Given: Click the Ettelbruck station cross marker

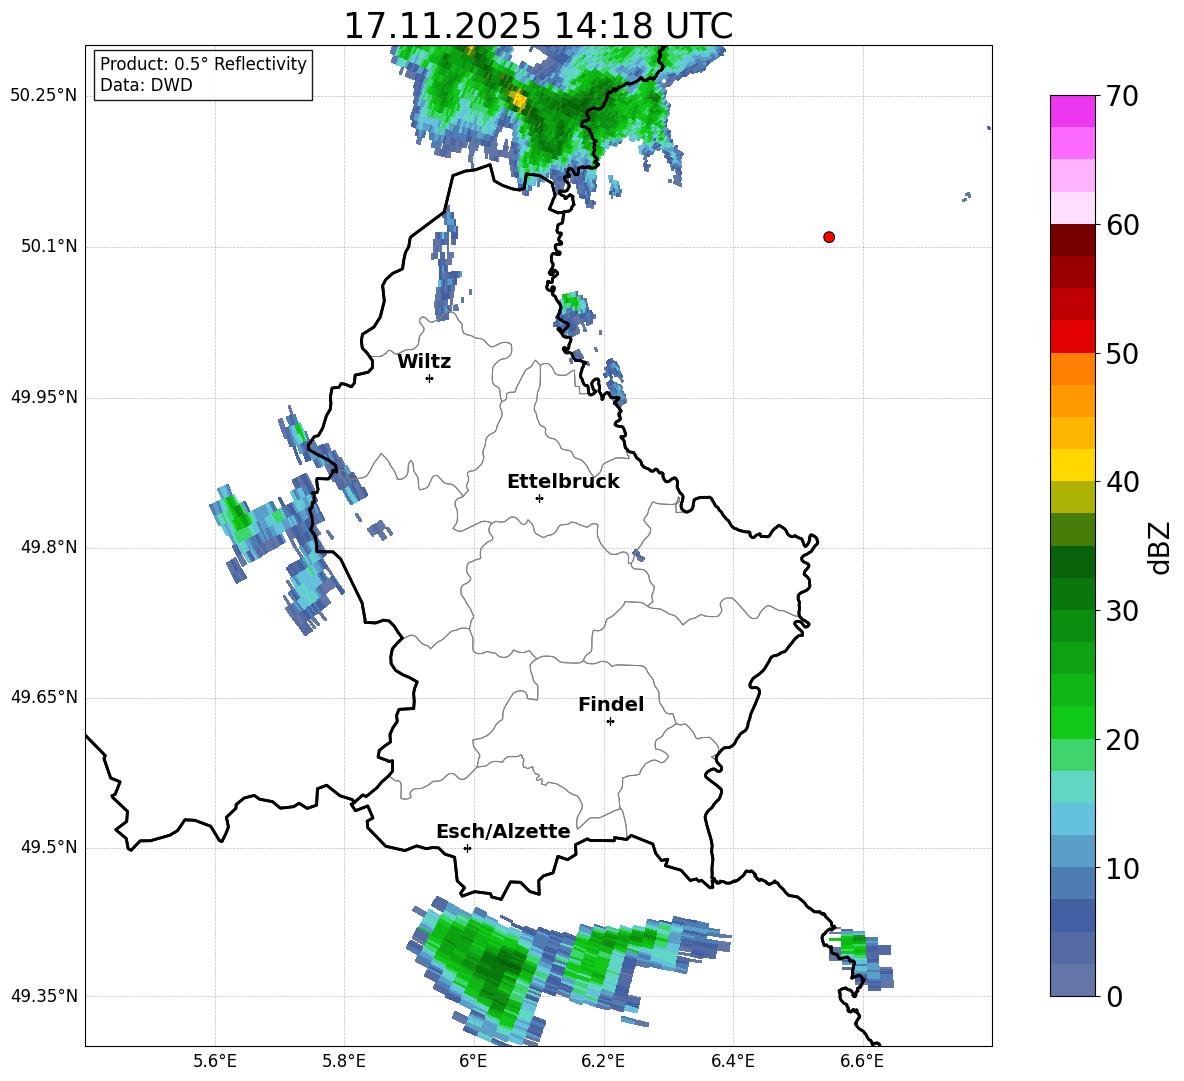Looking at the screenshot, I should tap(539, 498).
